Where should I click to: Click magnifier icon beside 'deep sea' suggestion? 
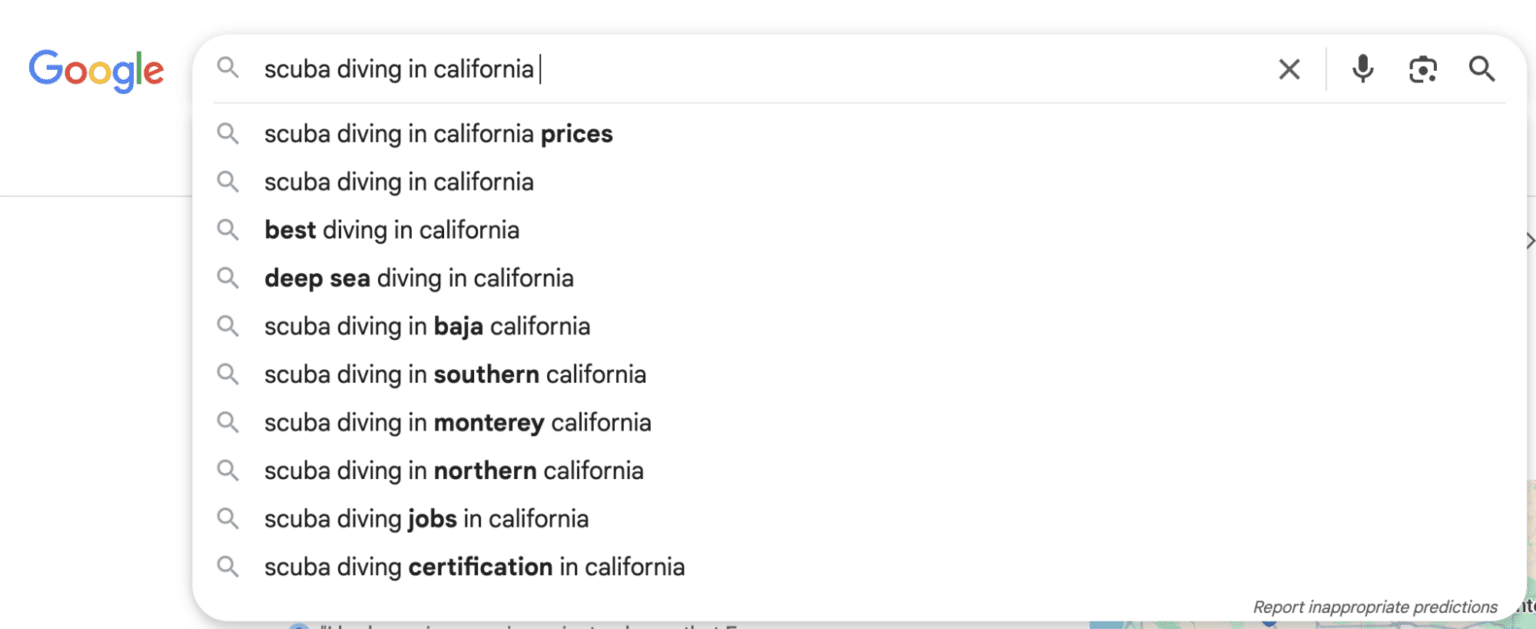click(229, 278)
